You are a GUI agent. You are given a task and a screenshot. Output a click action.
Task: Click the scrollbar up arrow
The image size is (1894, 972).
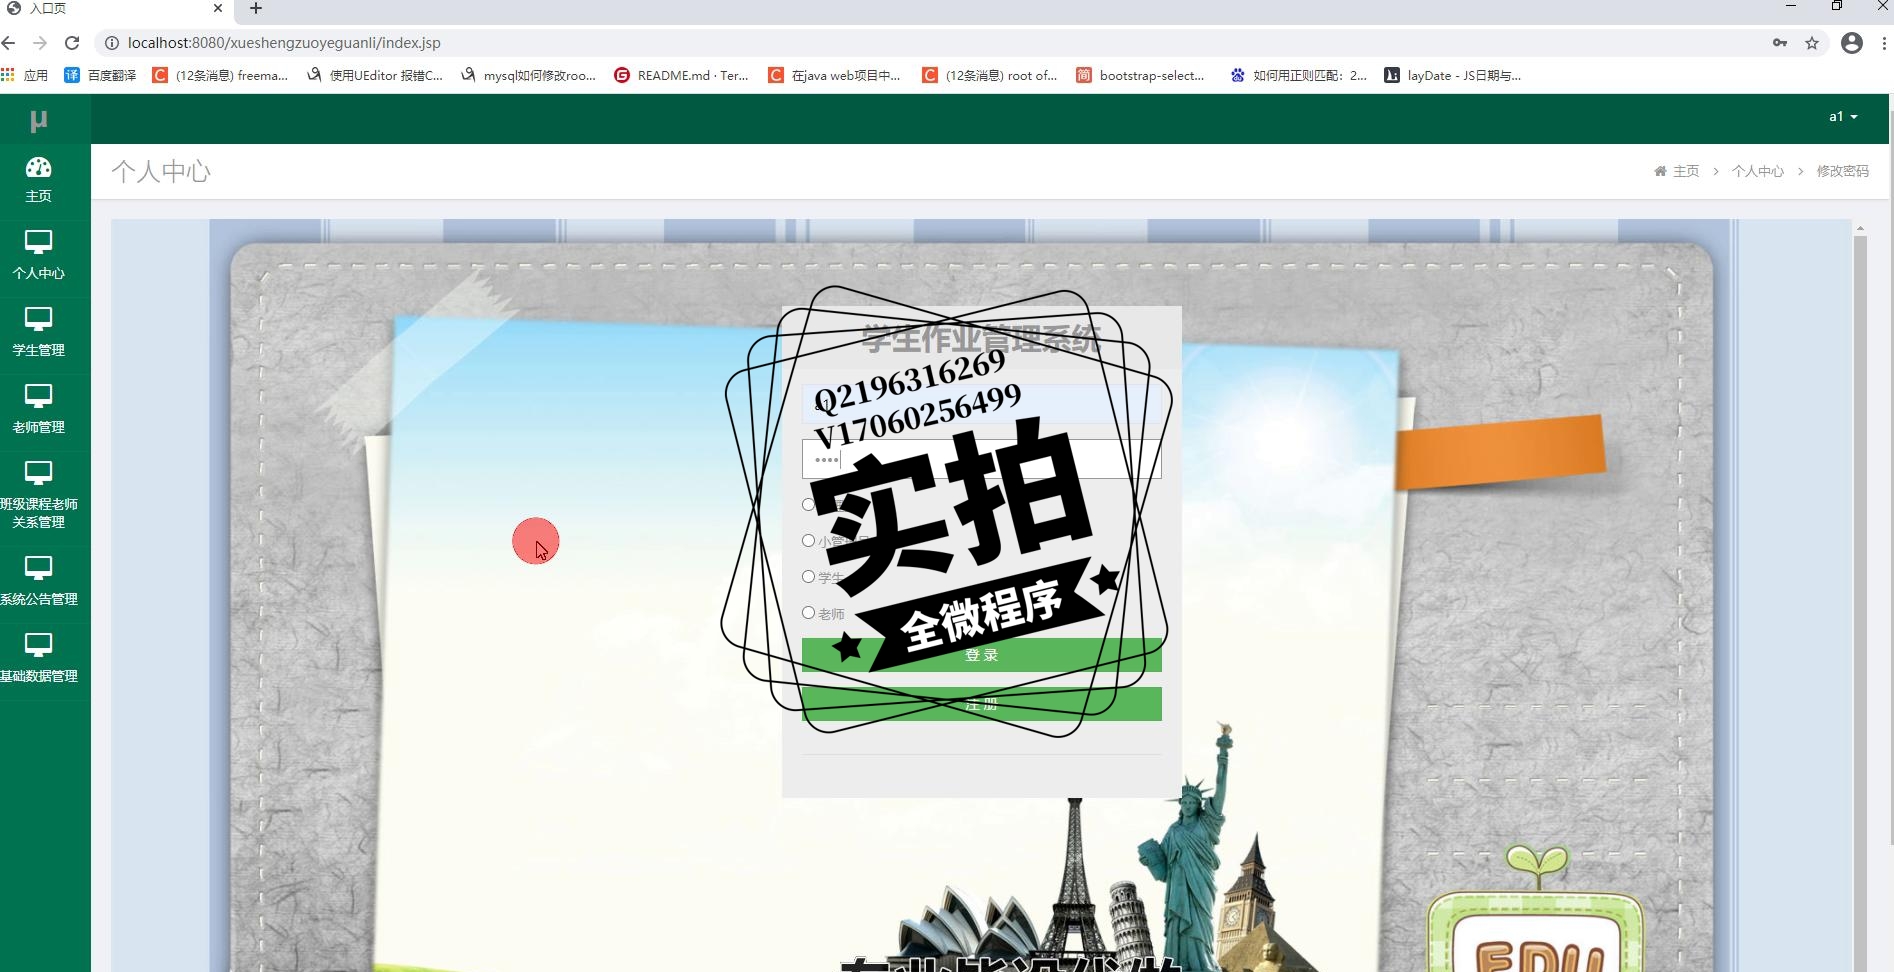tap(1860, 228)
